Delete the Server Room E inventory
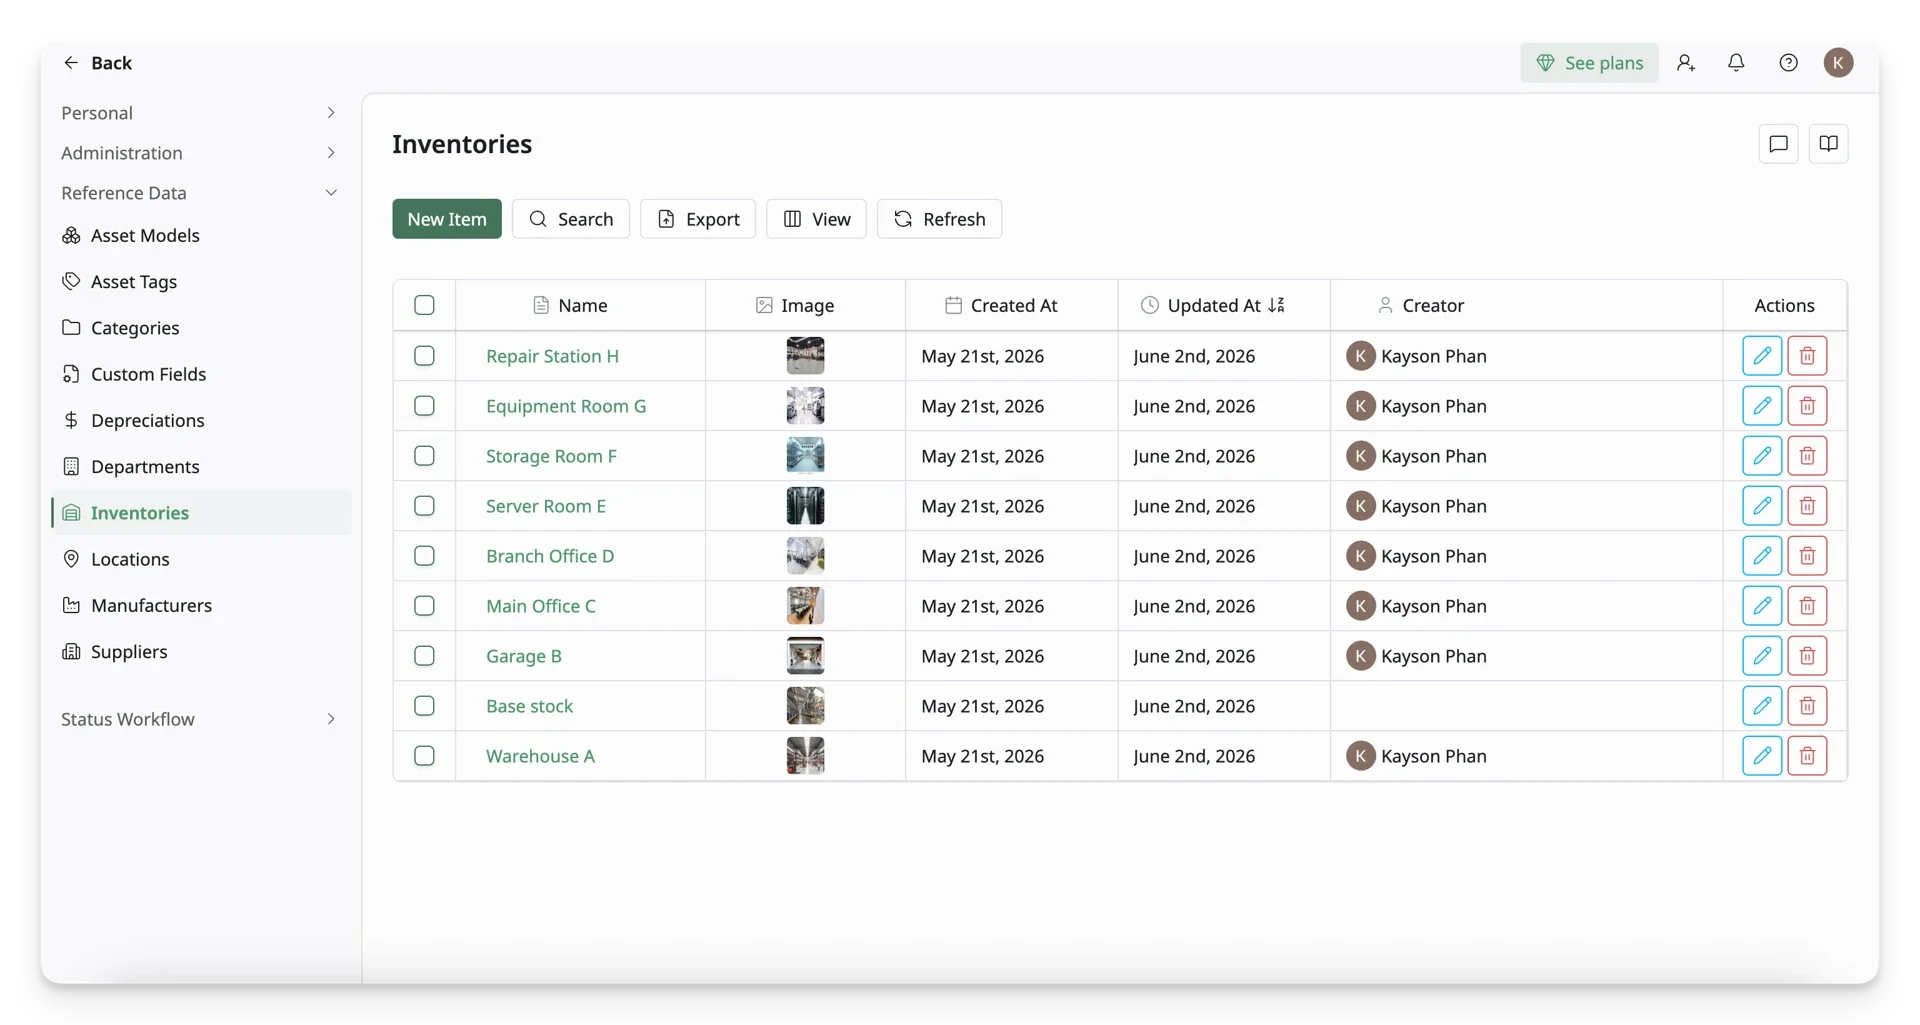 [1807, 506]
